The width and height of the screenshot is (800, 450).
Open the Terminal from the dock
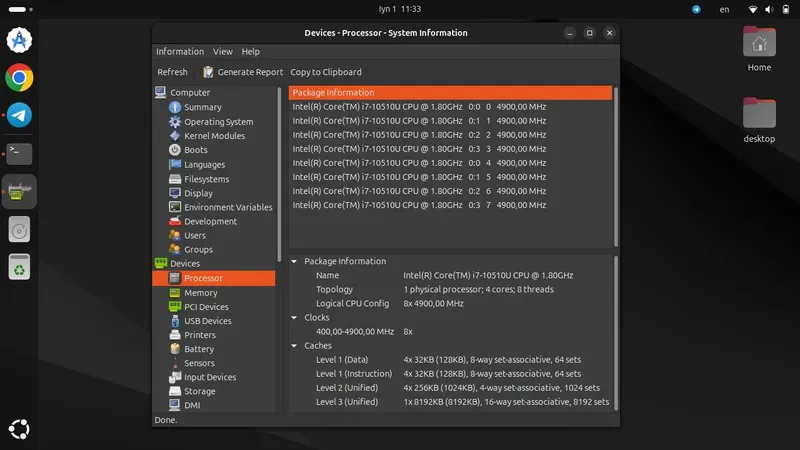coord(19,154)
